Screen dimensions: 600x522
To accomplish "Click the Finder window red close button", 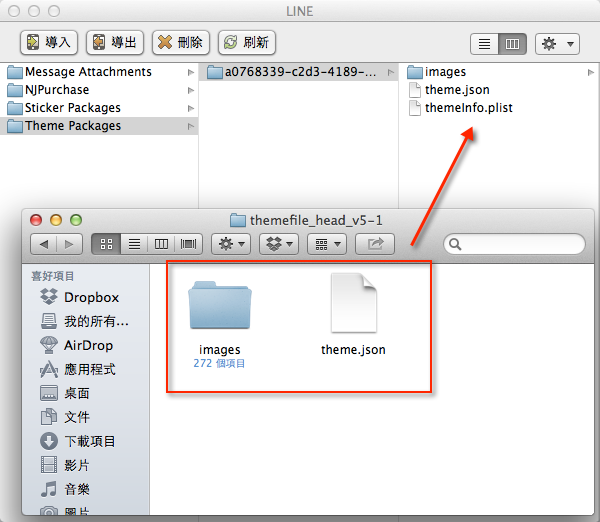I will [x=36, y=220].
